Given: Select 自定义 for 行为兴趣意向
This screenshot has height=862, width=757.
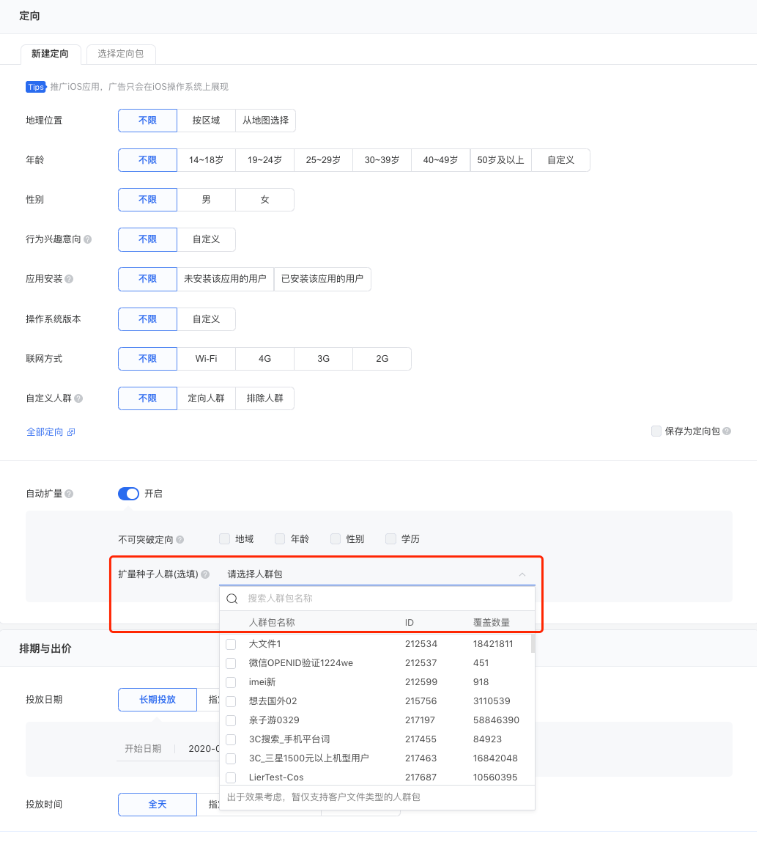Looking at the screenshot, I should pos(206,240).
